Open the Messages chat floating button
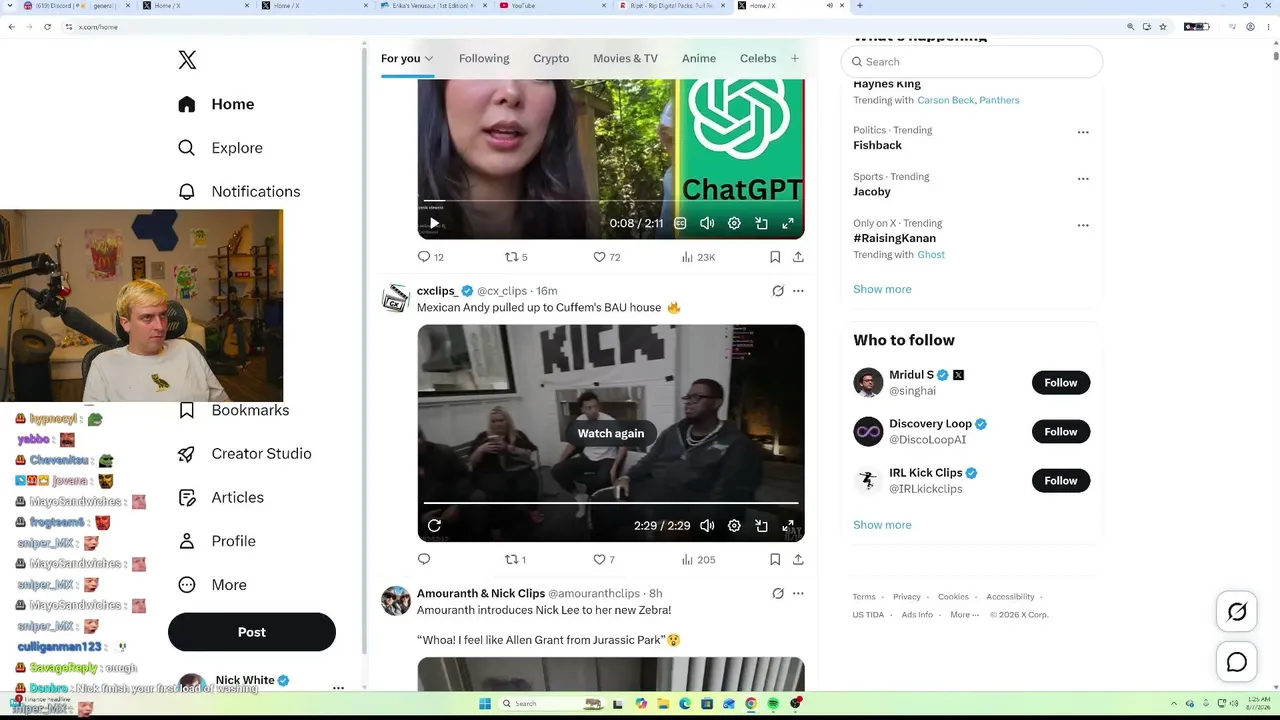 (1237, 662)
